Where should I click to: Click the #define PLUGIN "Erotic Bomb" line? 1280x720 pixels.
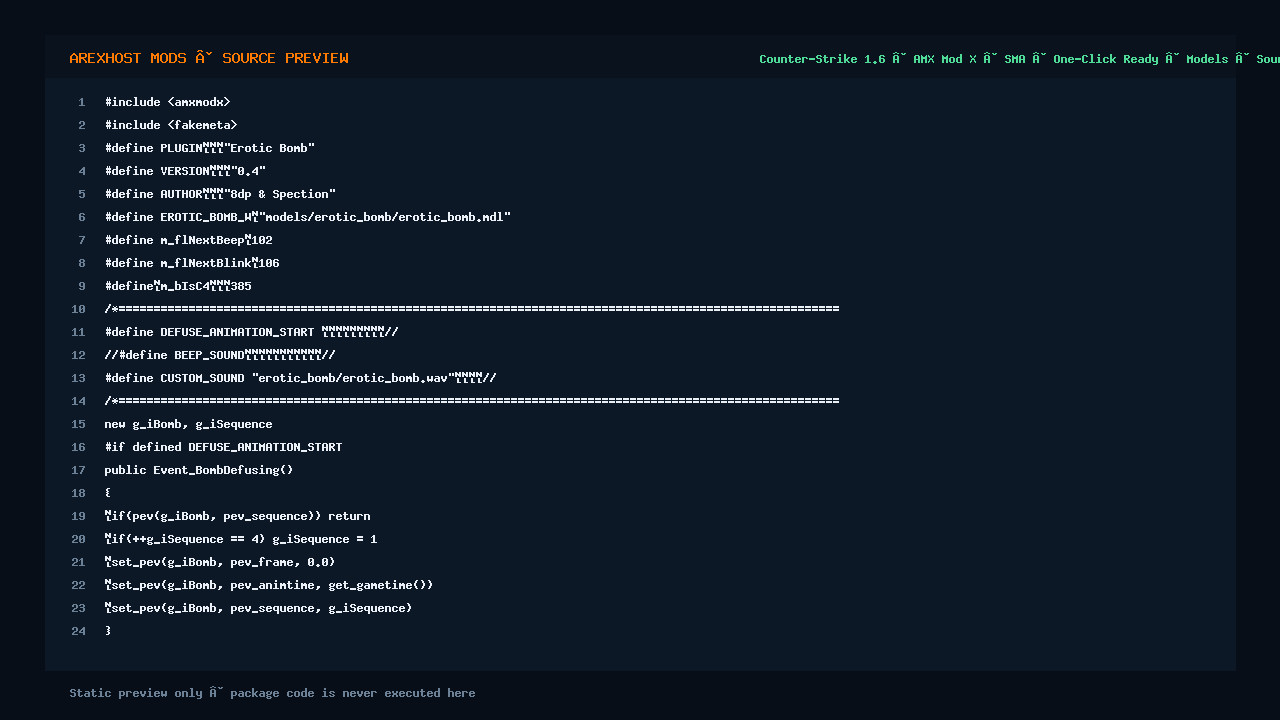210,148
